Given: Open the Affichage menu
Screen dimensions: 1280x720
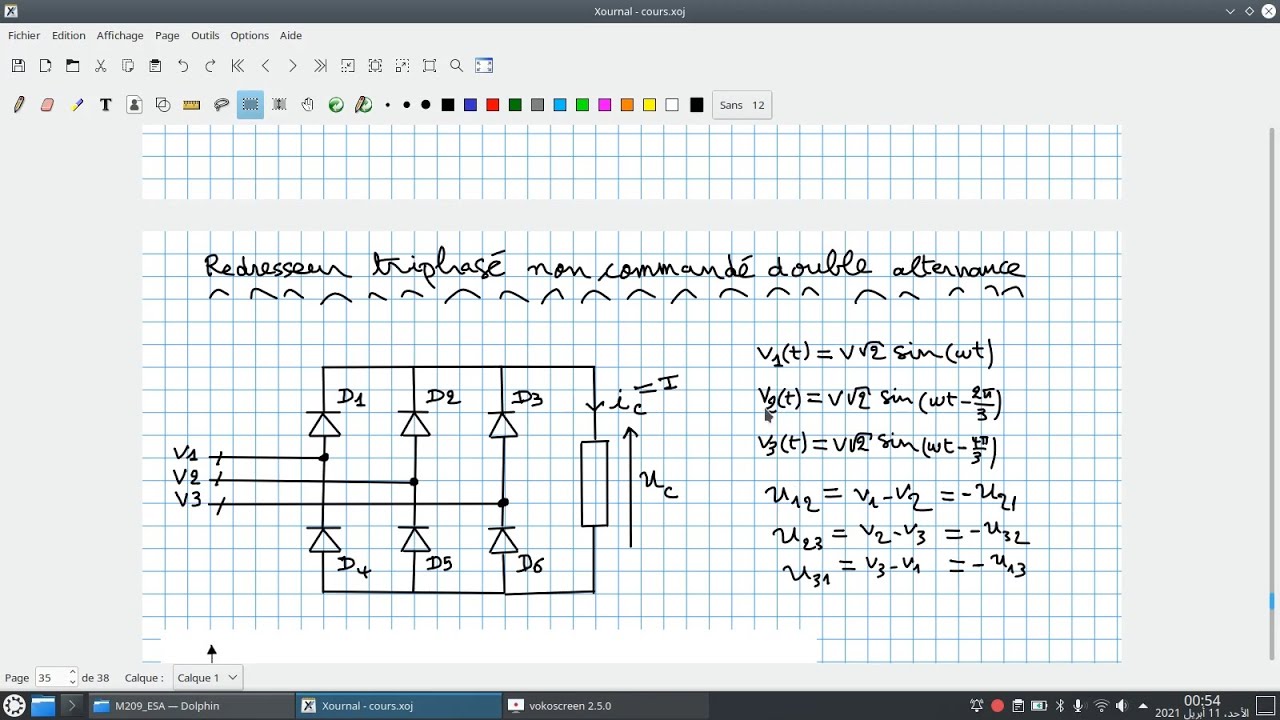Looking at the screenshot, I should tap(120, 35).
